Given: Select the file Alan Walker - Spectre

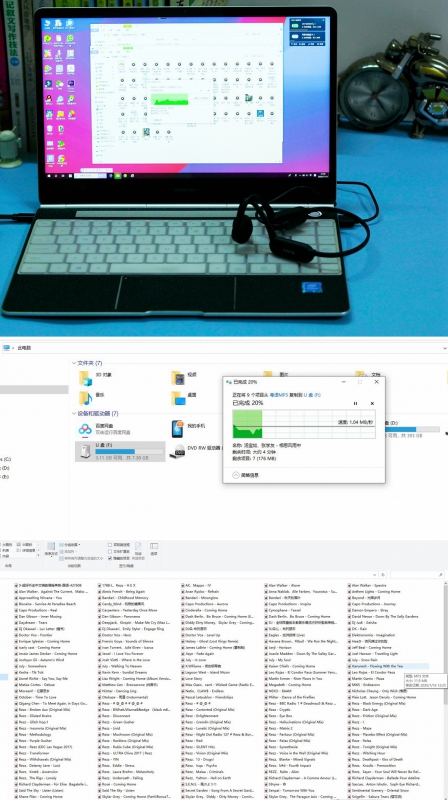Looking at the screenshot, I should tap(369, 586).
